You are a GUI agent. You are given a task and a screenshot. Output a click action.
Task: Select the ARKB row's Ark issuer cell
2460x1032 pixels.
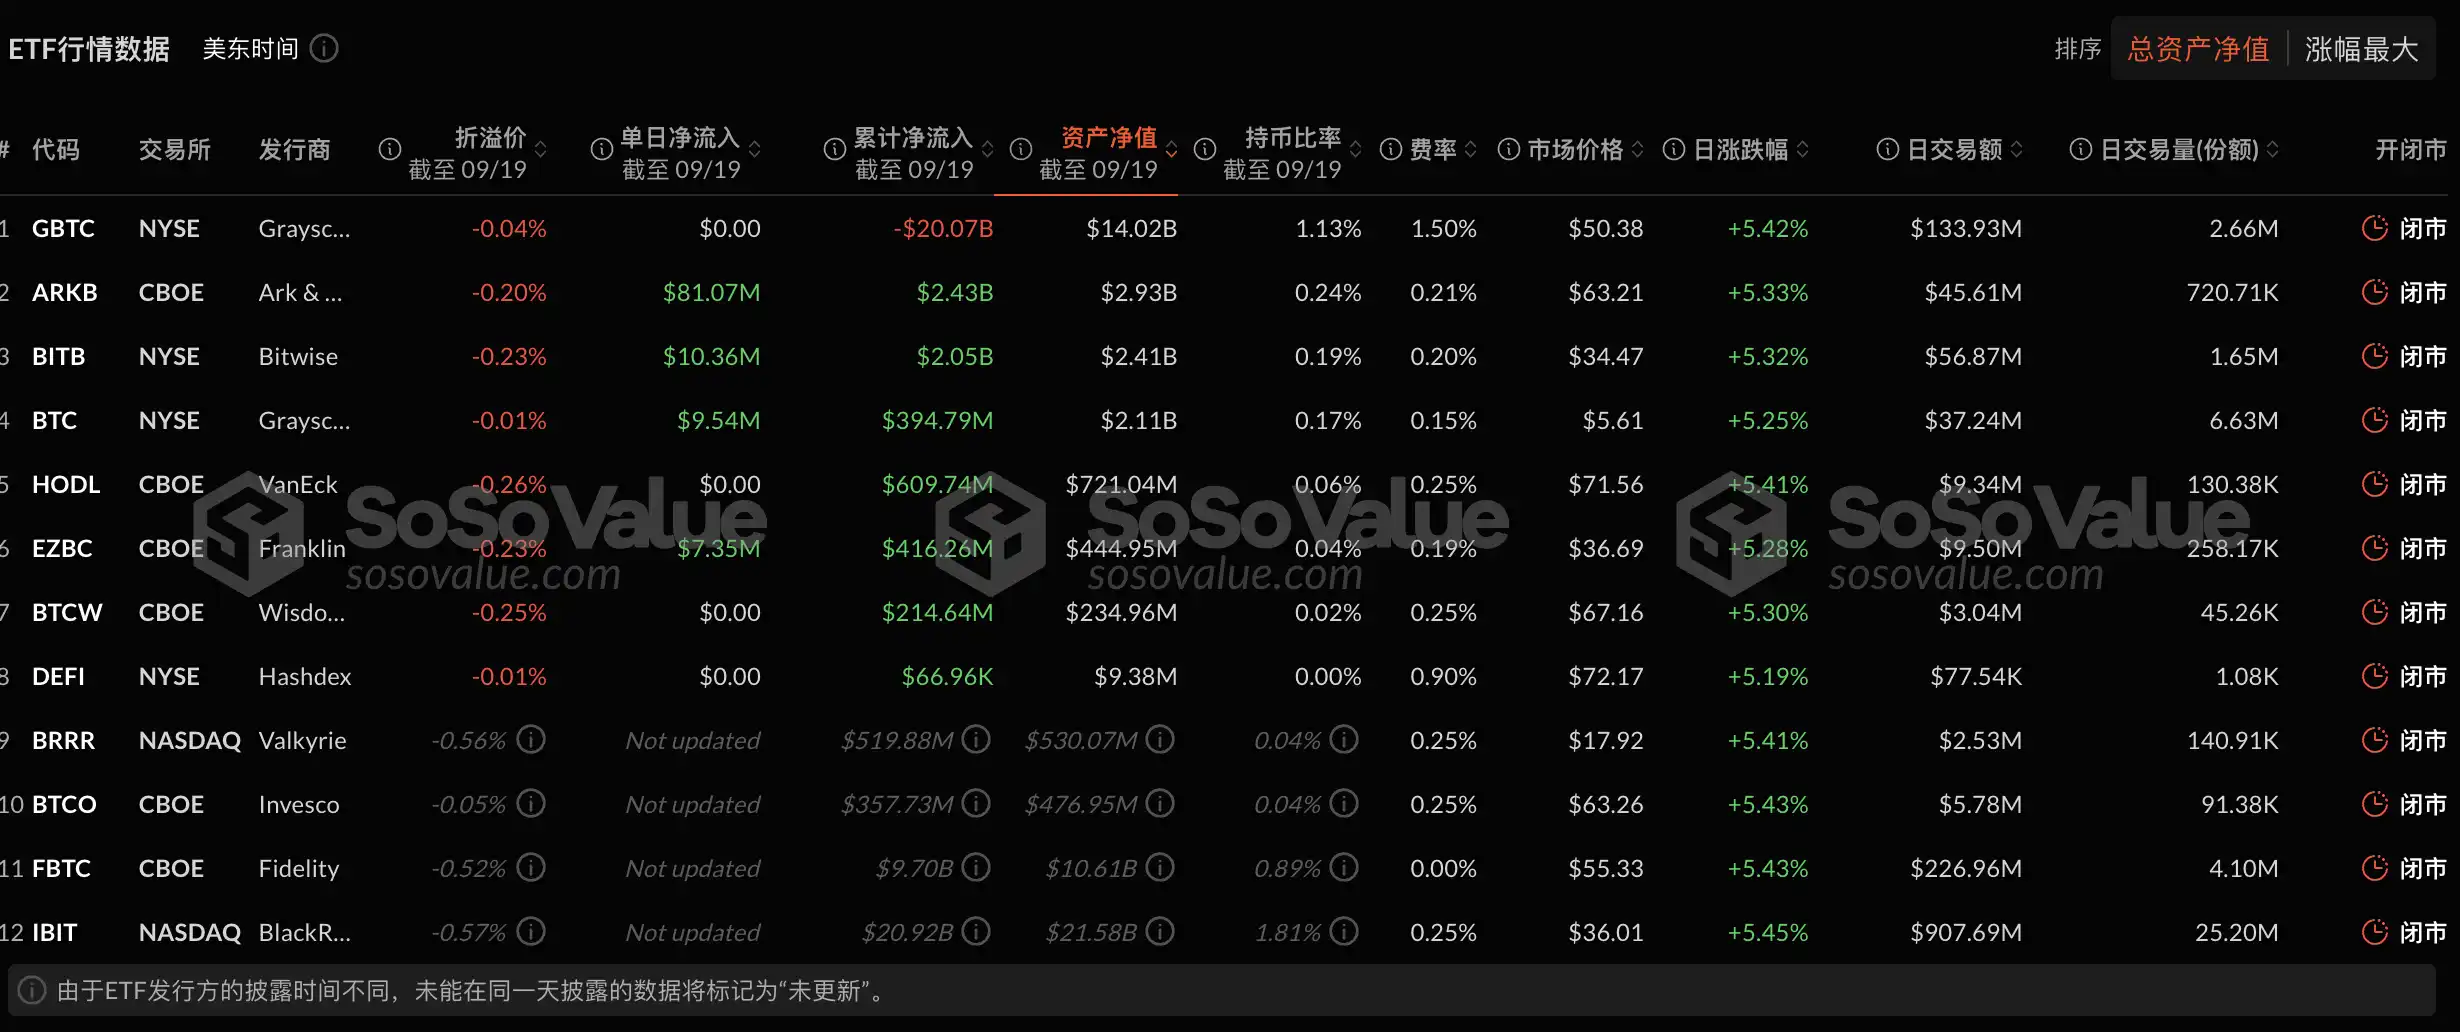(x=300, y=292)
